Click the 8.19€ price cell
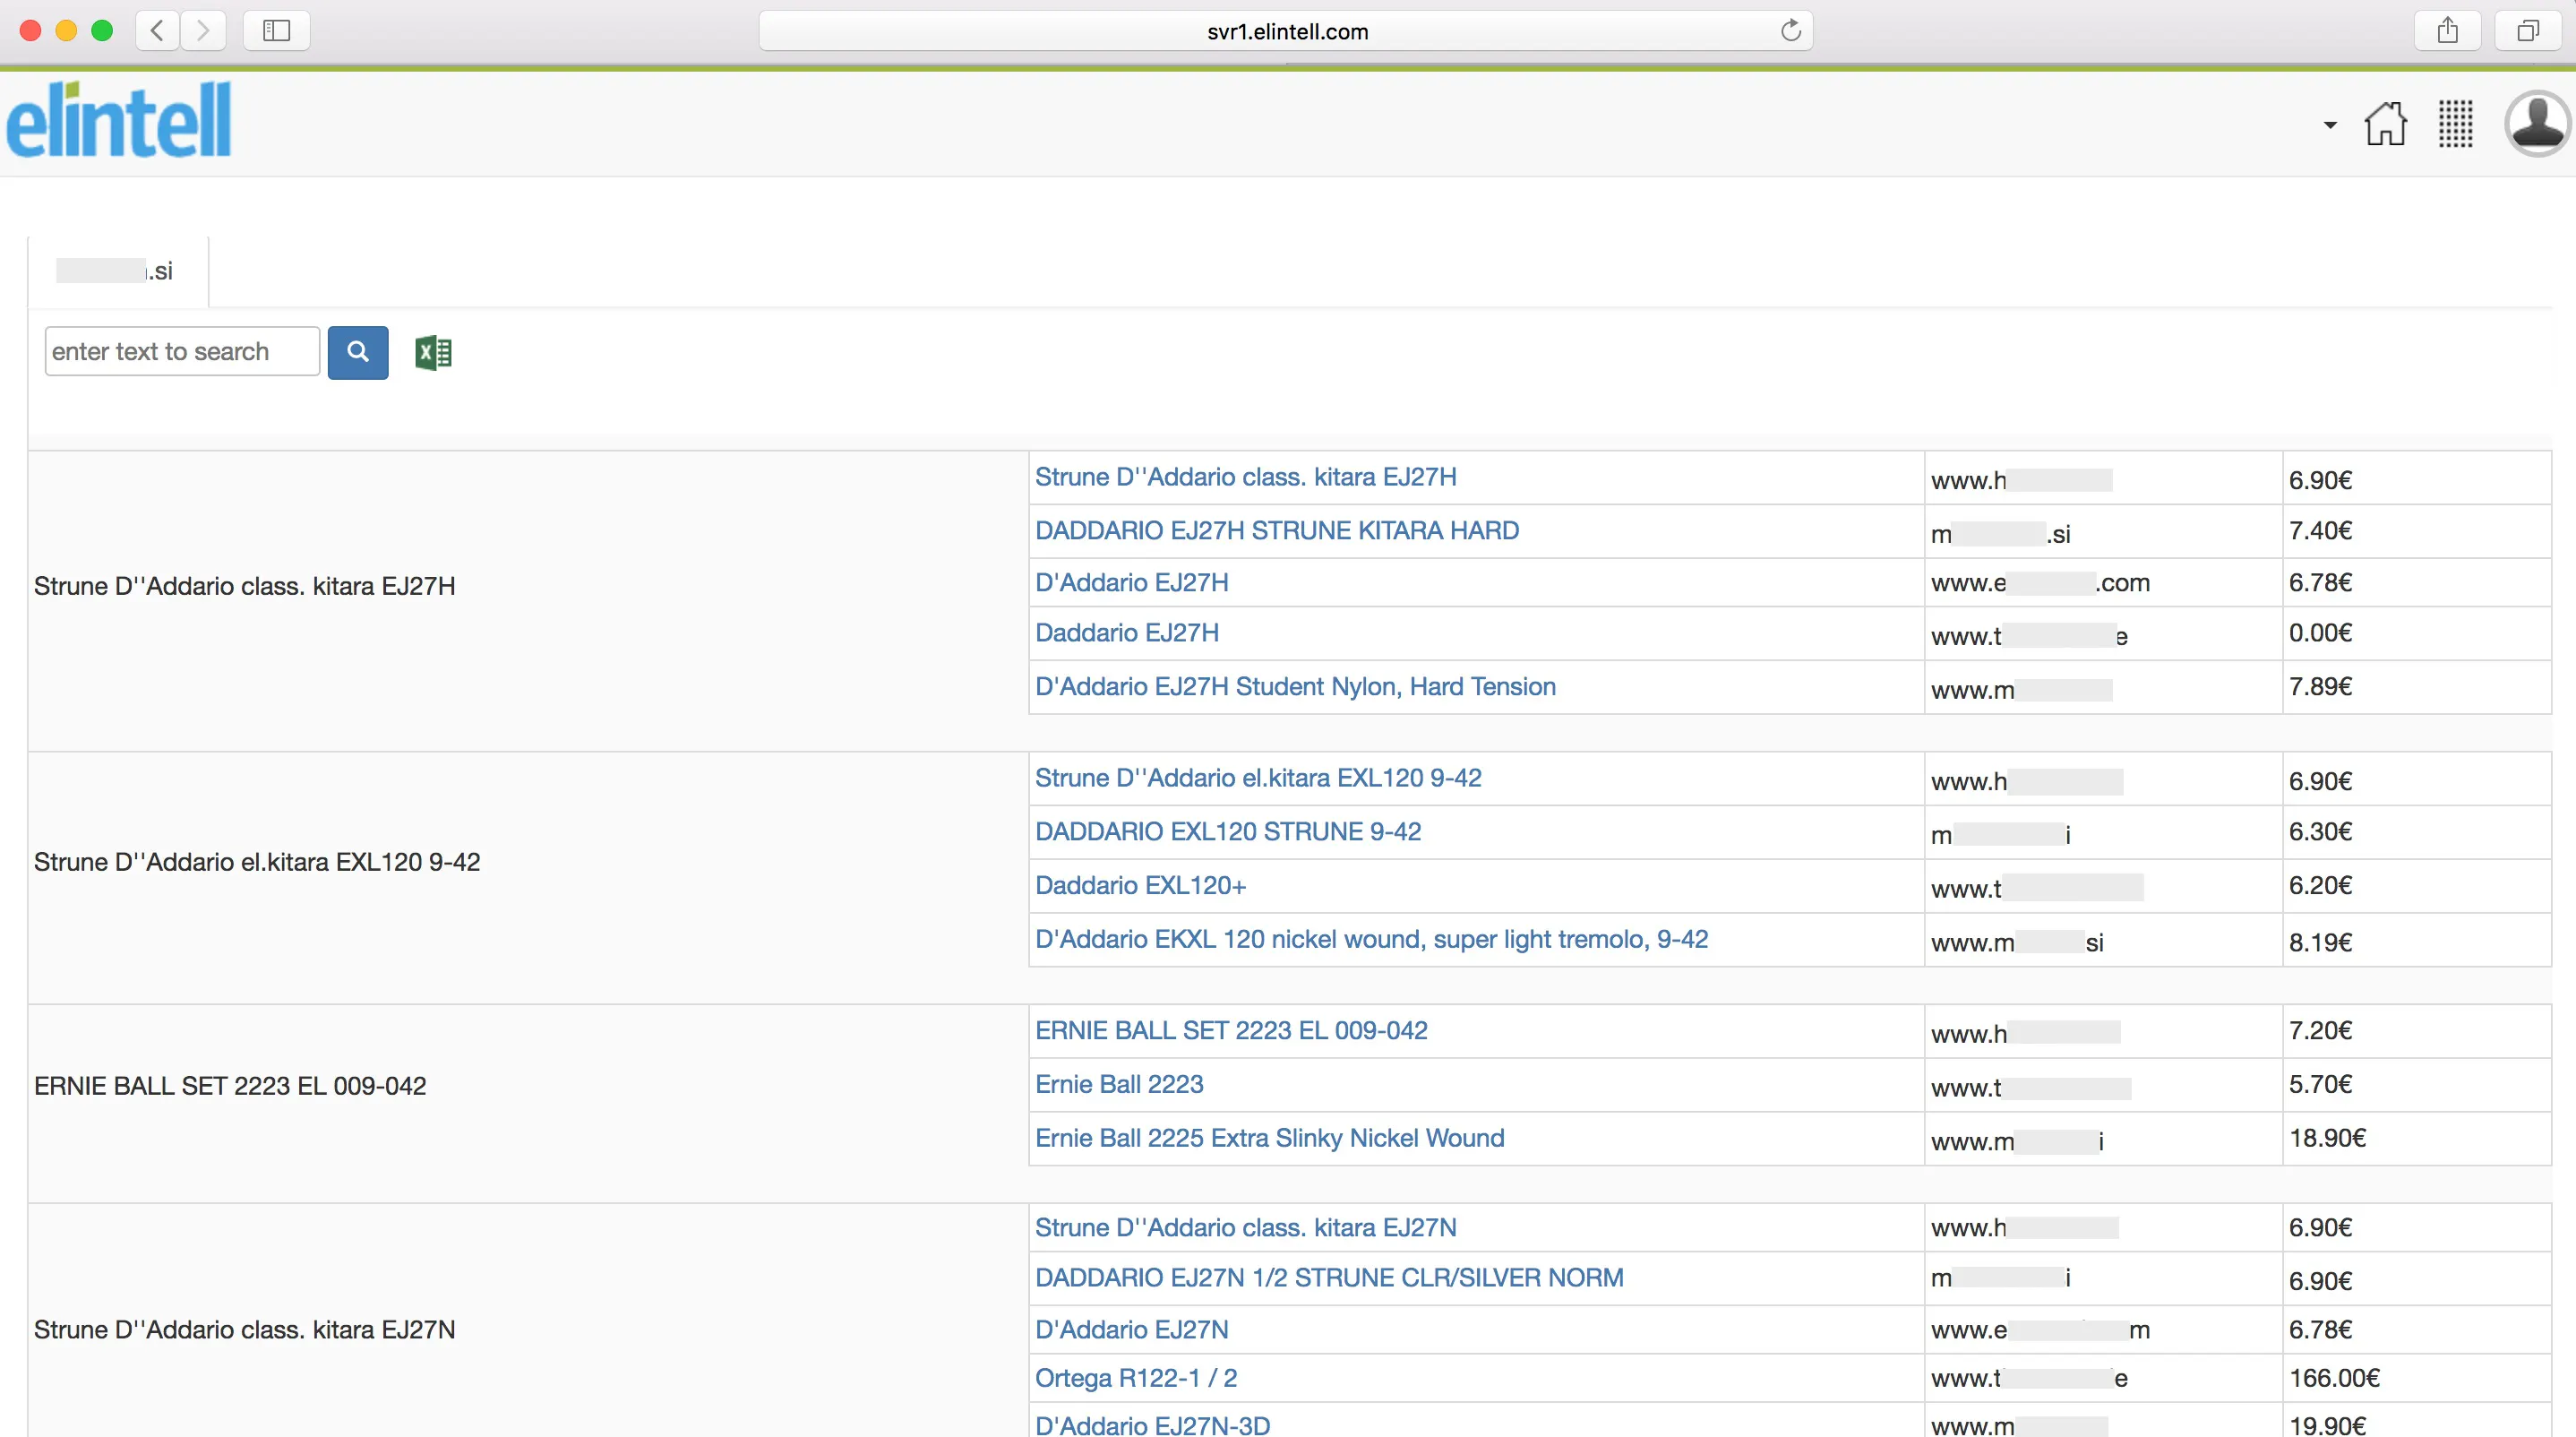 2417,940
